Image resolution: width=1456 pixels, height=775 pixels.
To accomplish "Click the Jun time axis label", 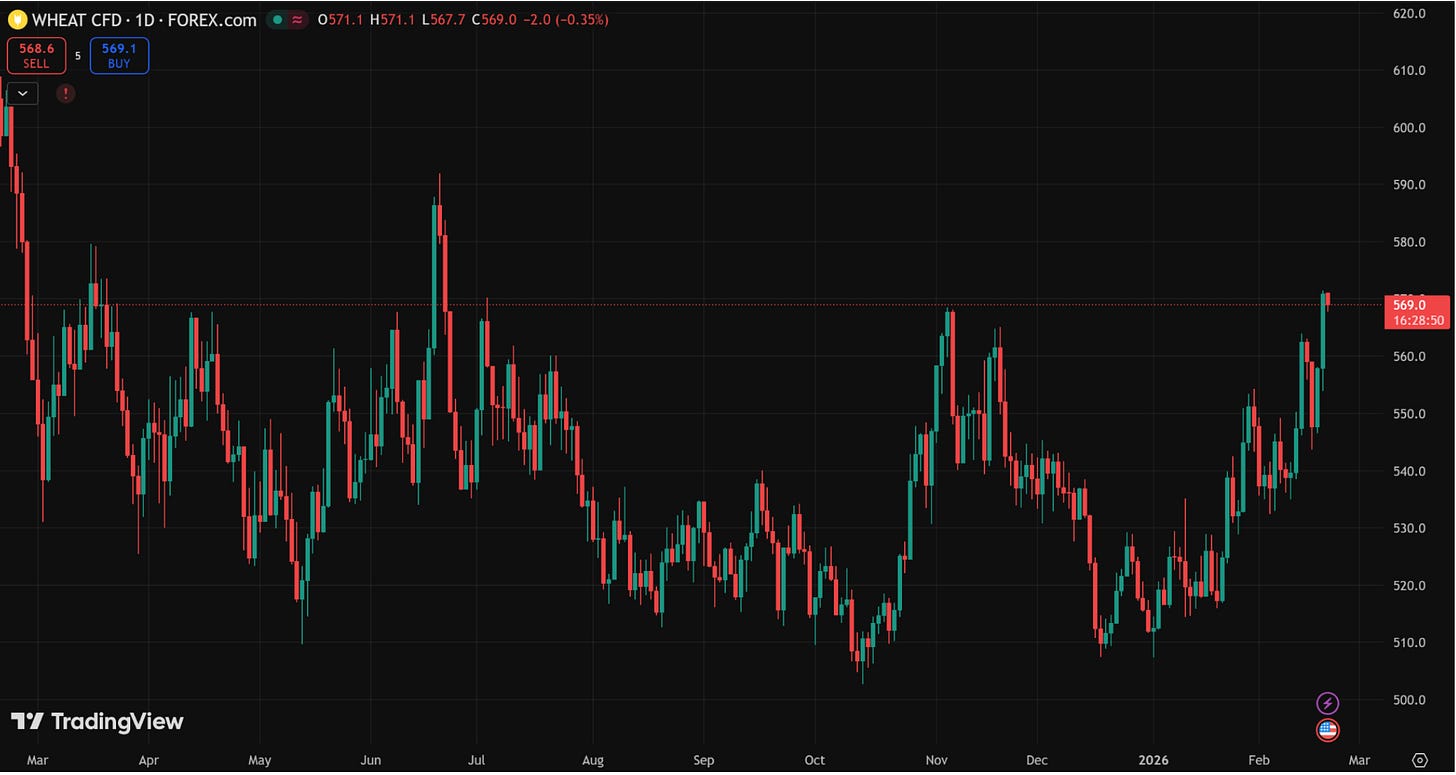I will 370,760.
